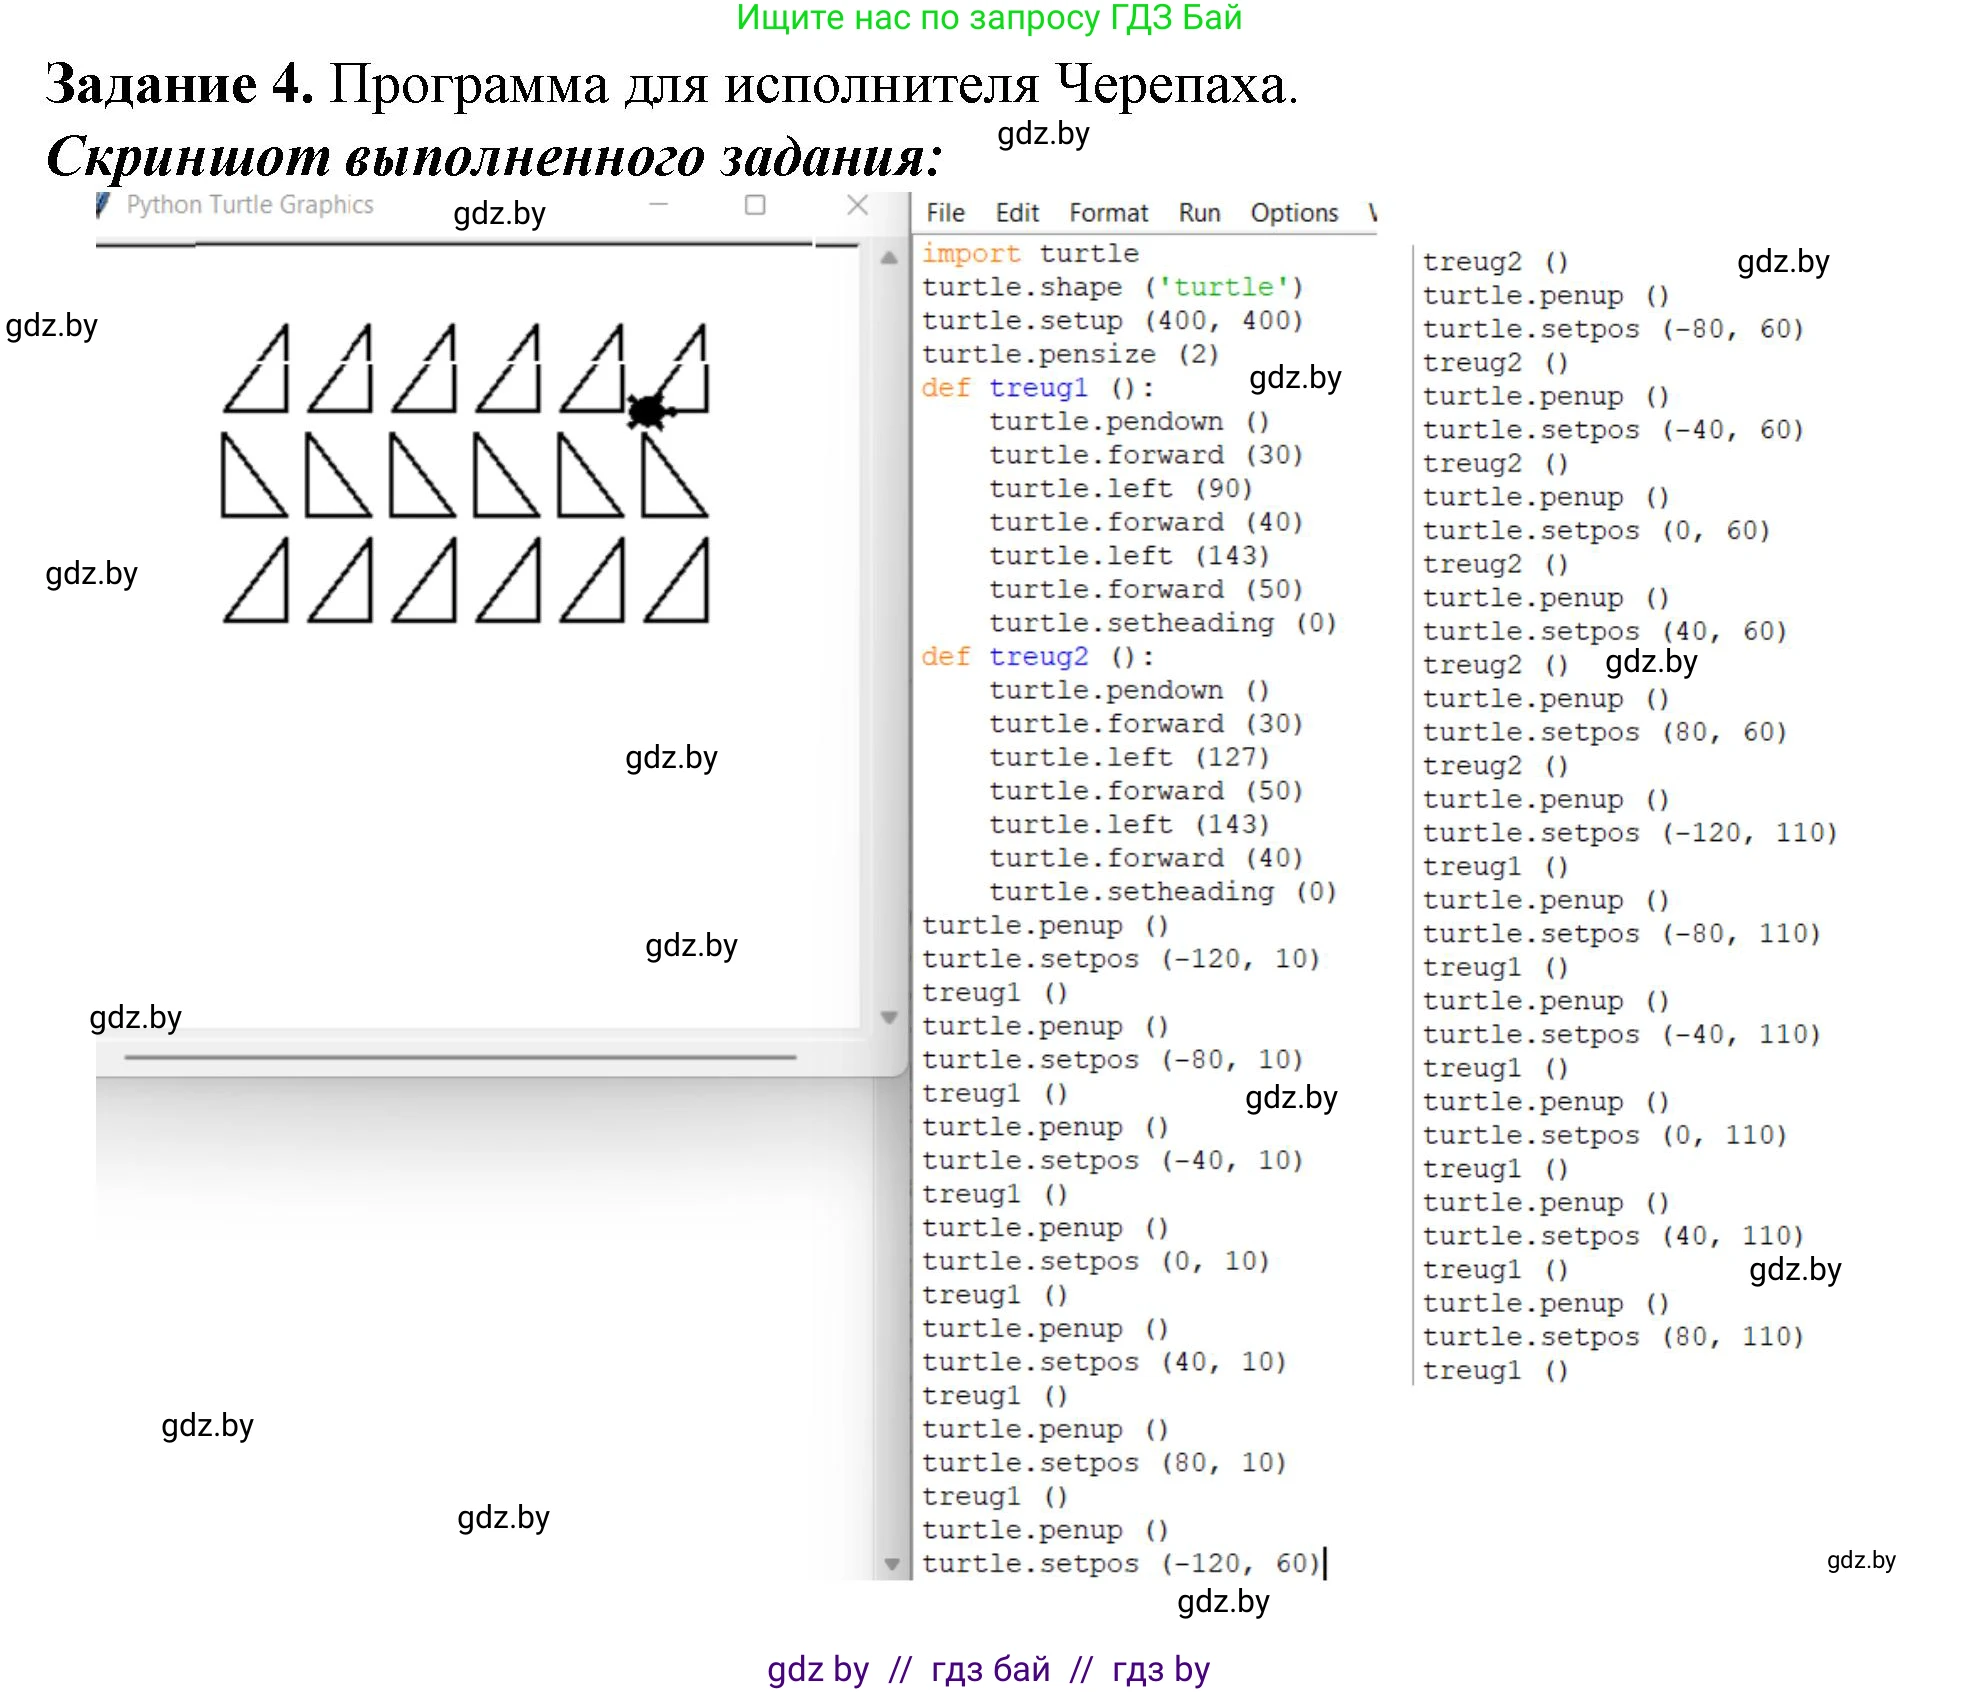Click the last line 'turtle.setpos (-120, 60)'
This screenshot has width=1981, height=1692.
tap(1120, 1563)
